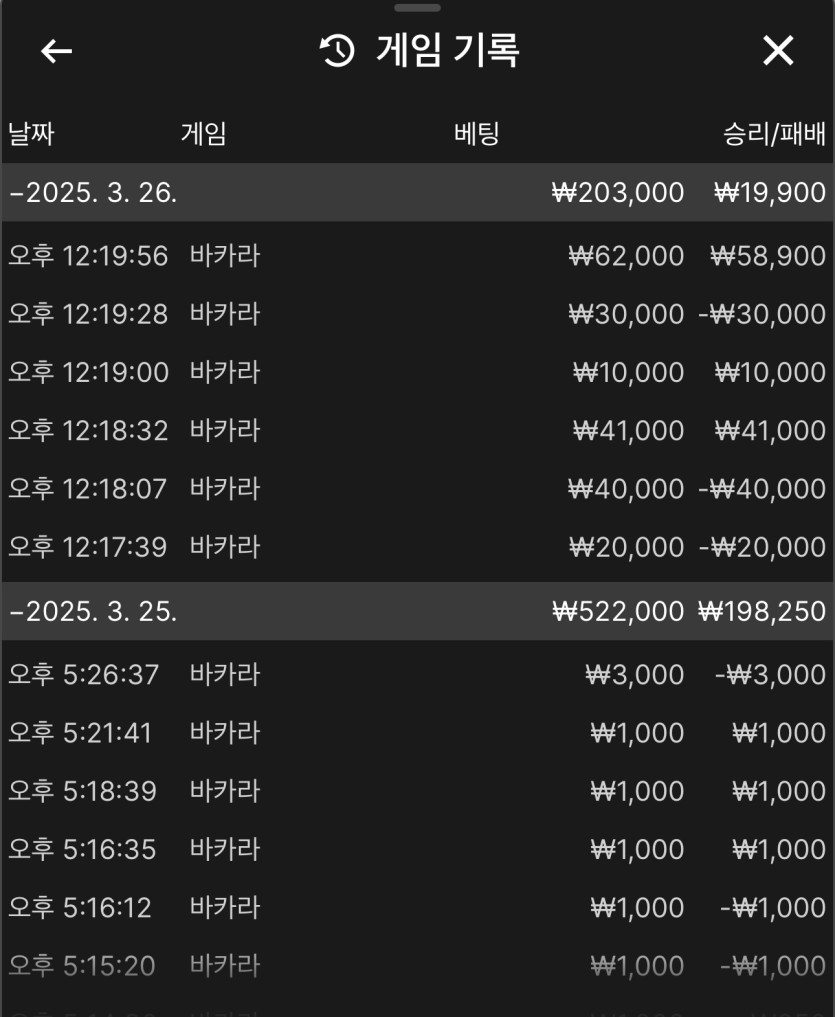This screenshot has height=1017, width=835.
Task: Select the 오후 5:16:12 baccarat row
Action: (x=417, y=908)
